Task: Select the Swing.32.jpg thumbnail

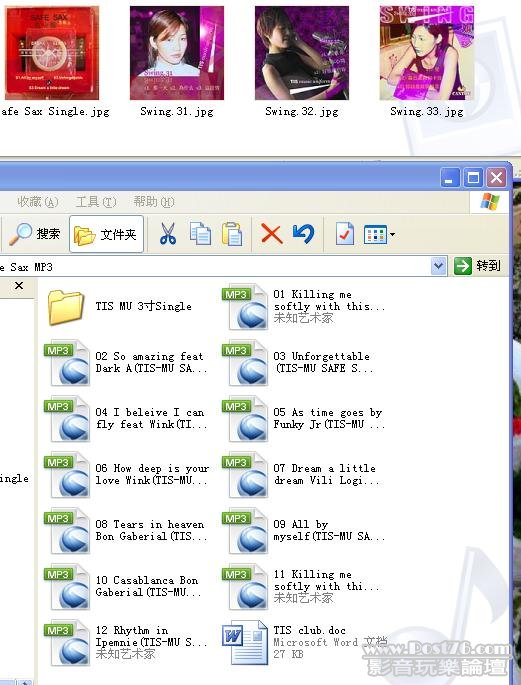Action: (x=302, y=62)
